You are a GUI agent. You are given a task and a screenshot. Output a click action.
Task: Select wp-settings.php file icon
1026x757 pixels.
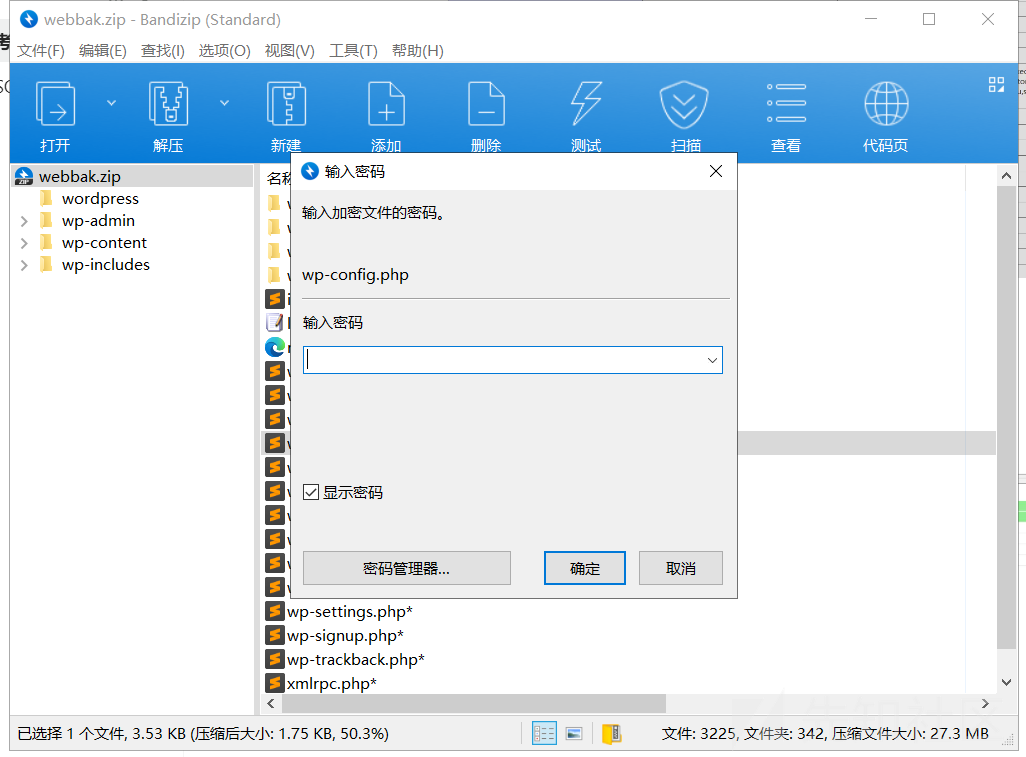(x=275, y=611)
